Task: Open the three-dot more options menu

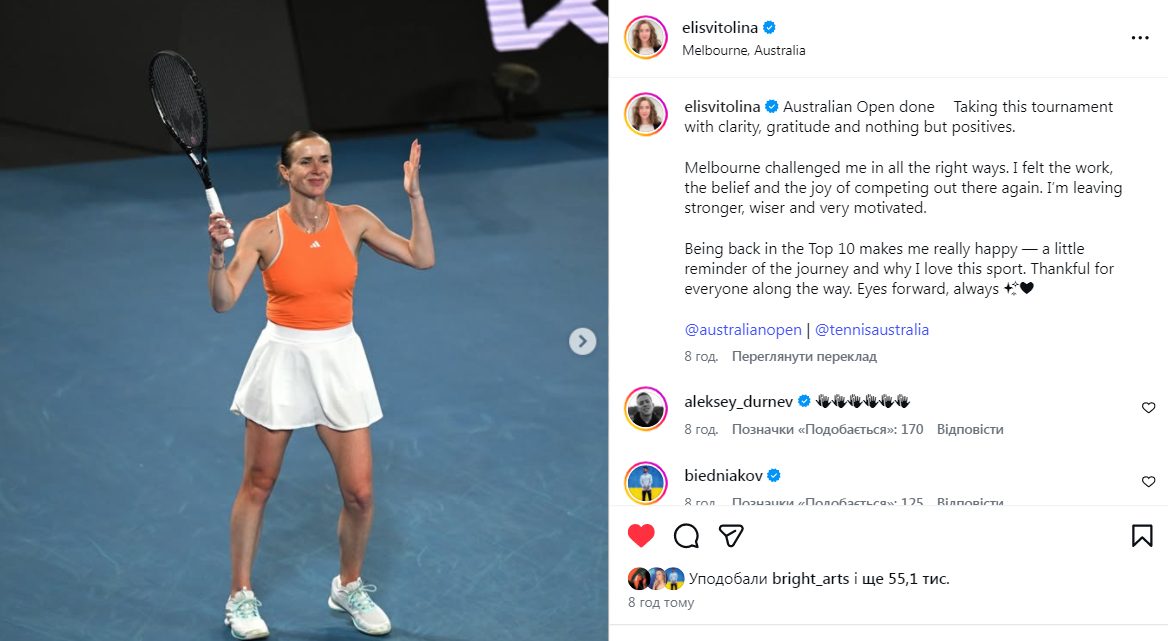Action: 1140,37
